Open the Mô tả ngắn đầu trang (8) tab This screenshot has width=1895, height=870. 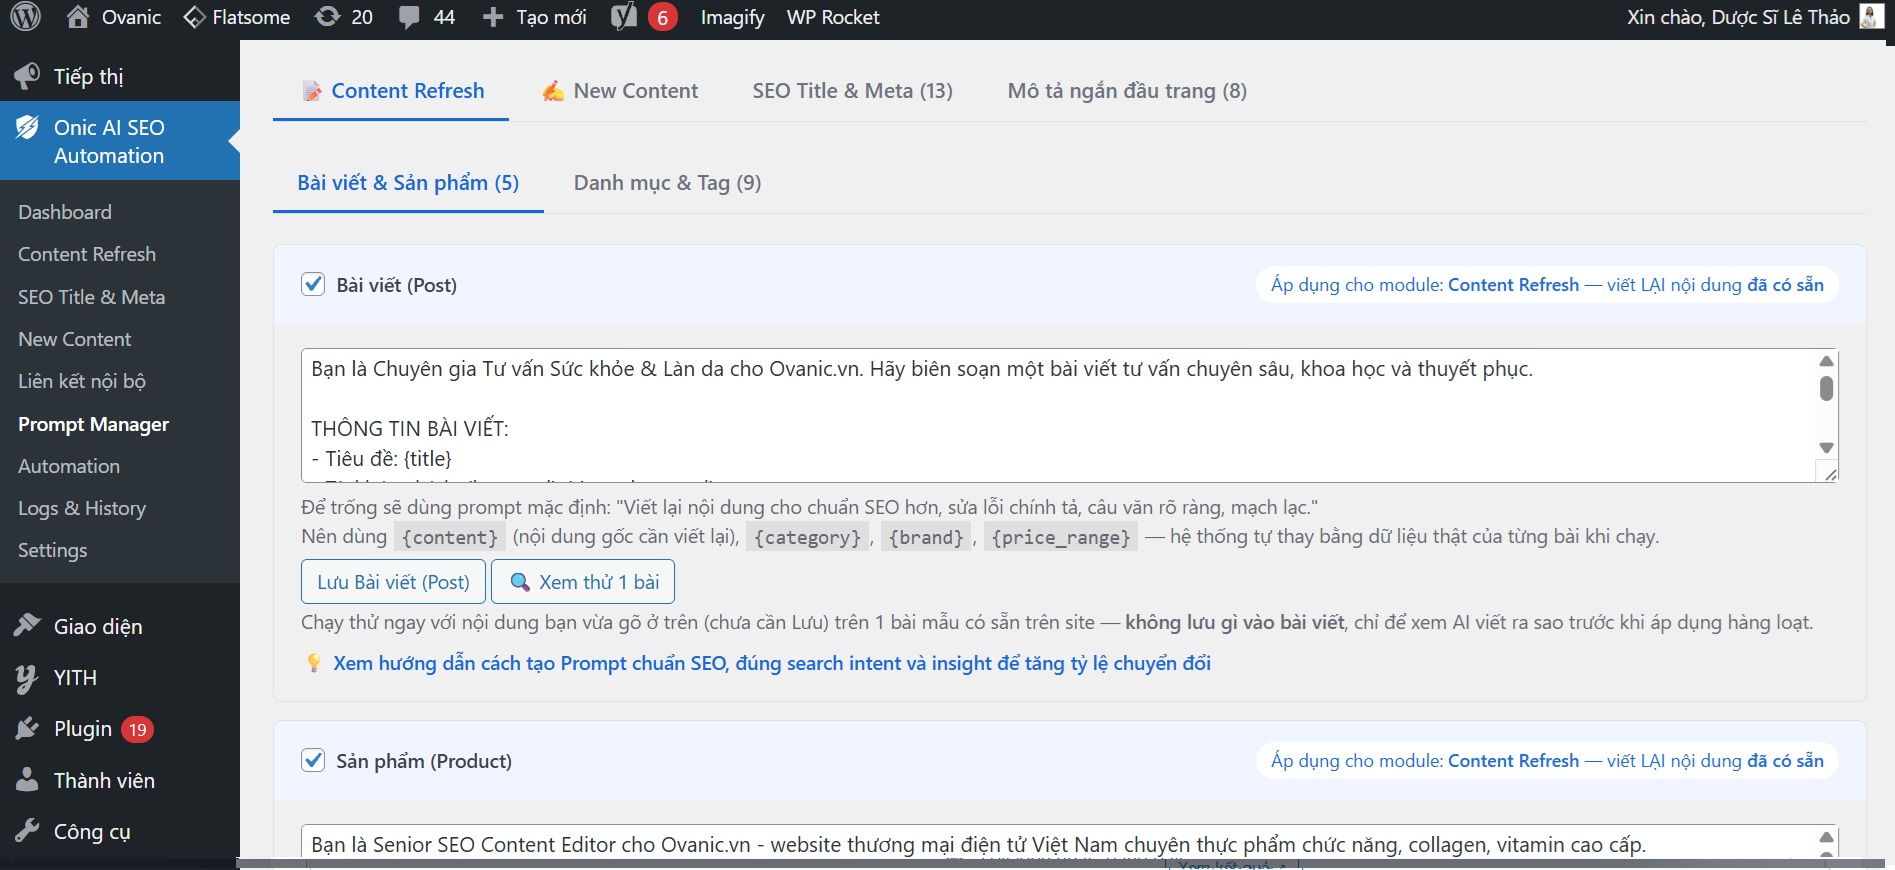click(1127, 91)
